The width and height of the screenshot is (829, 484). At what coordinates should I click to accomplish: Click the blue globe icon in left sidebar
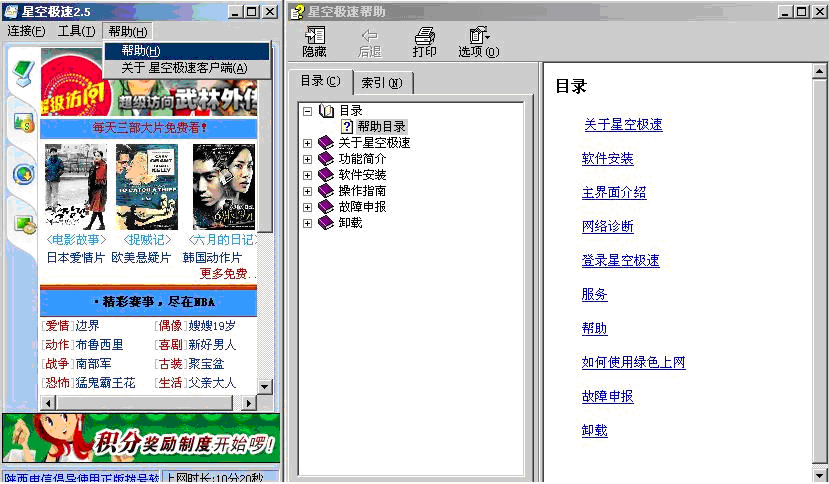[23, 174]
